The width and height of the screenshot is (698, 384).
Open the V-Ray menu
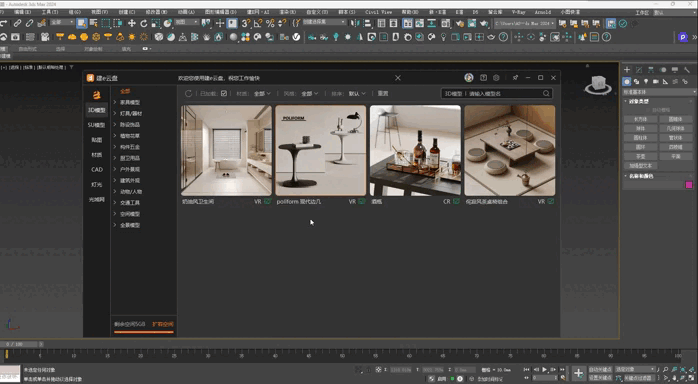pos(518,12)
